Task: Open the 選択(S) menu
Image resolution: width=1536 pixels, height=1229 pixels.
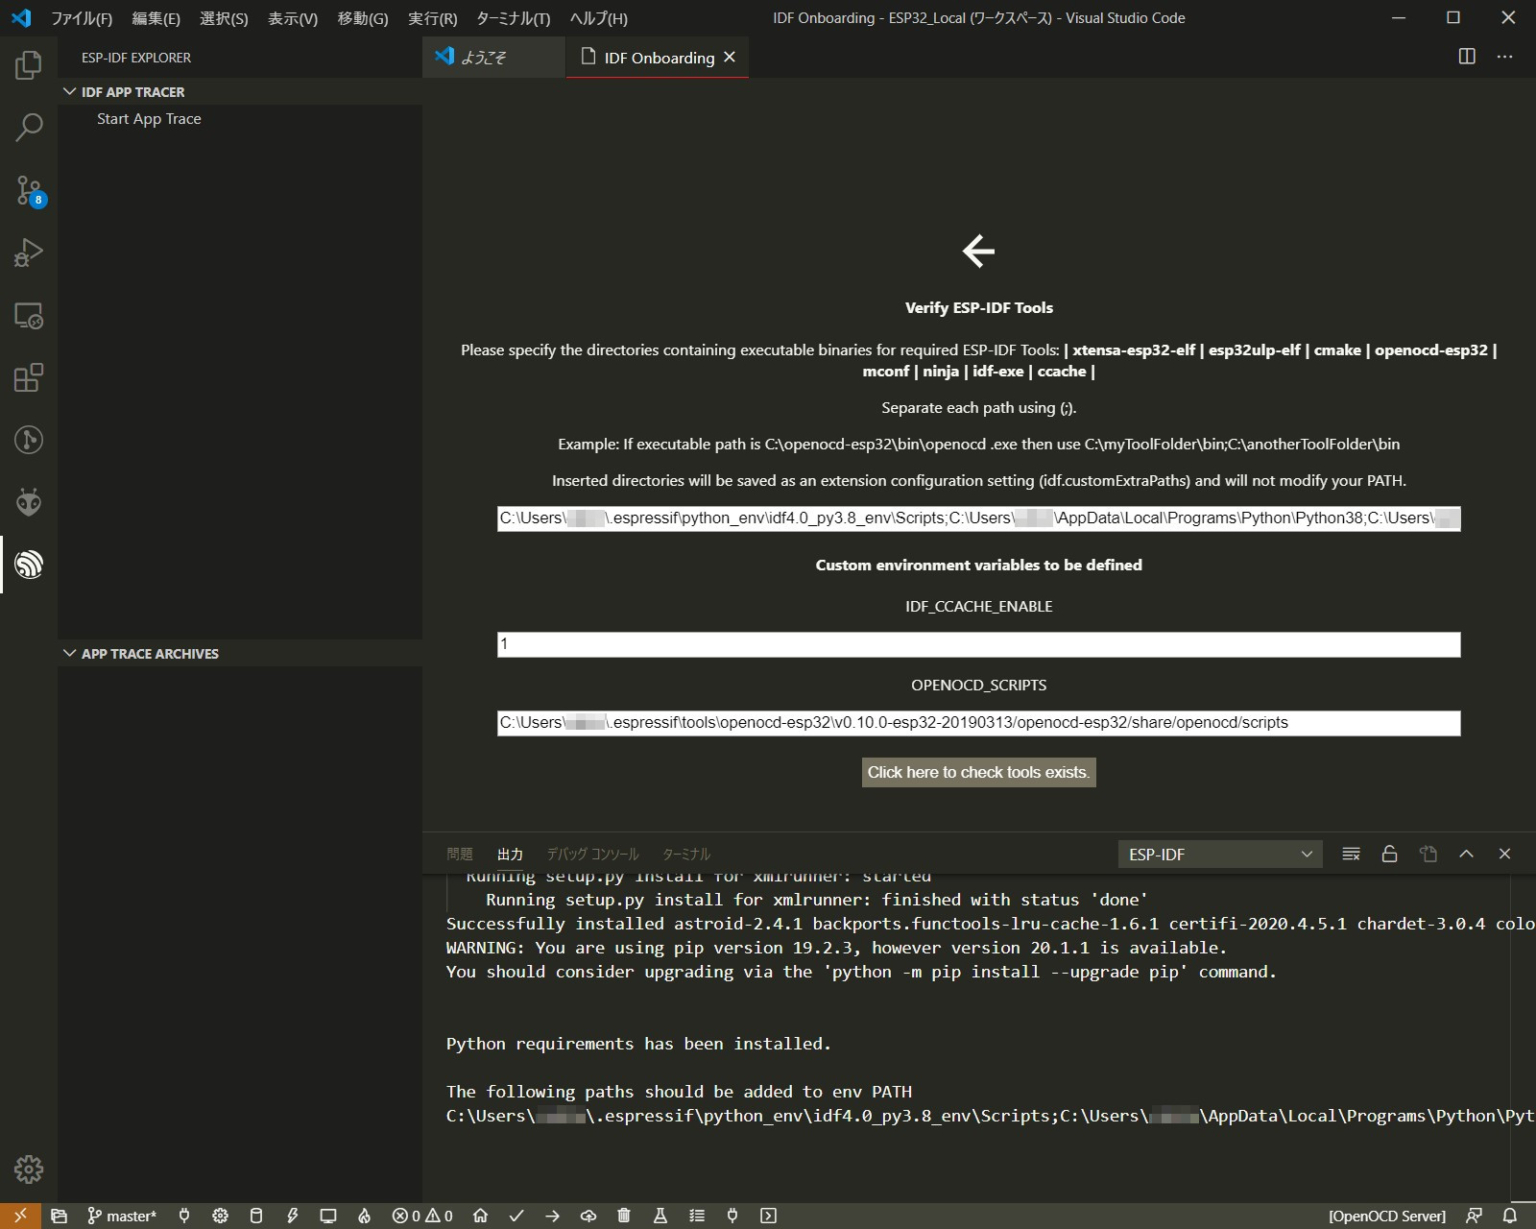Action: coord(224,18)
